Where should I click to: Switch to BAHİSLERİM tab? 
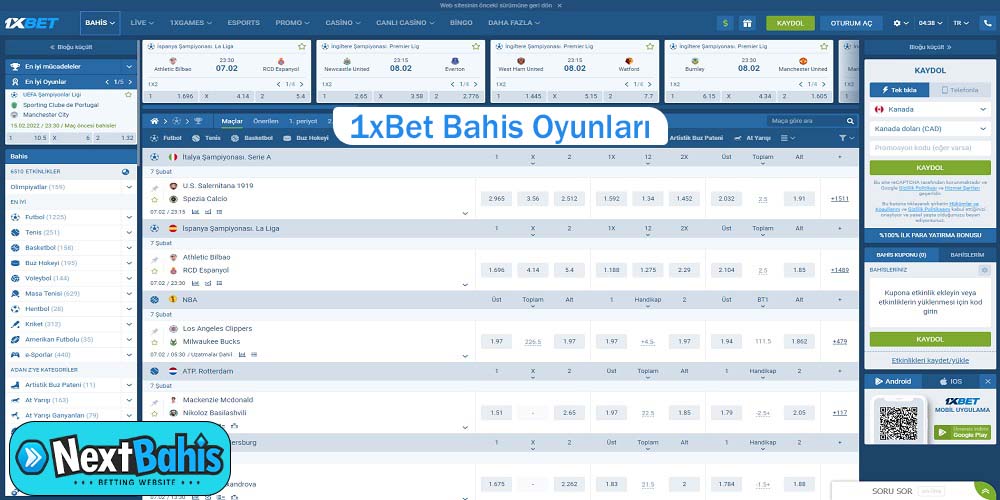[967, 254]
